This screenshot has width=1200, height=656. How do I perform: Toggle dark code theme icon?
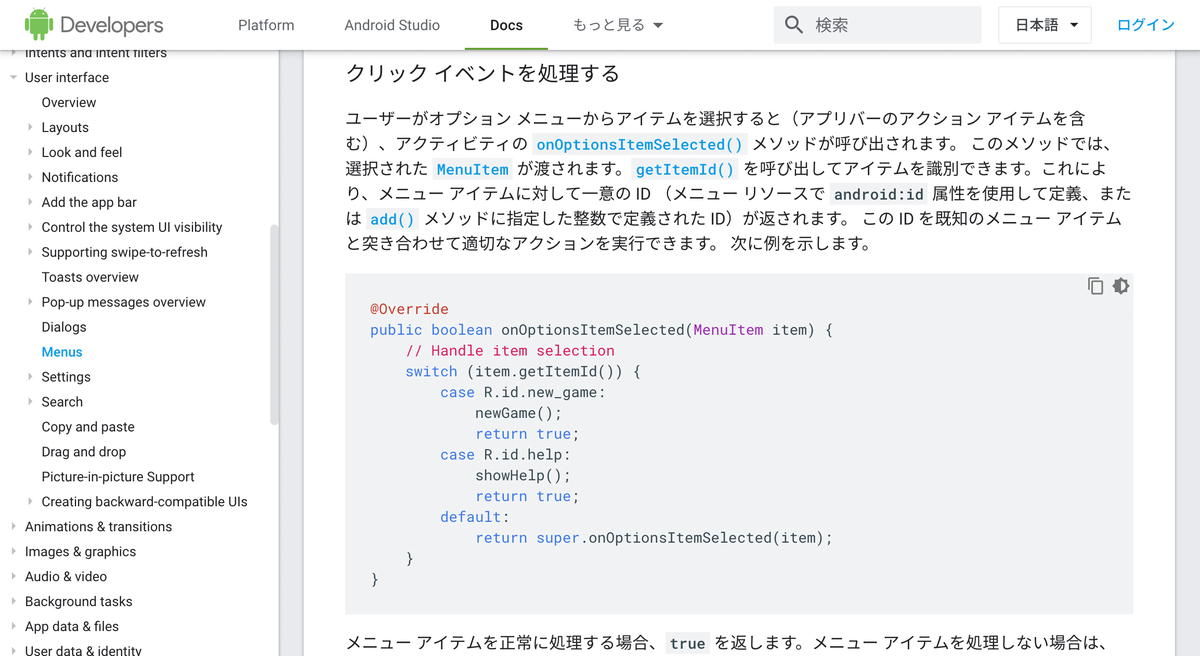(1121, 286)
